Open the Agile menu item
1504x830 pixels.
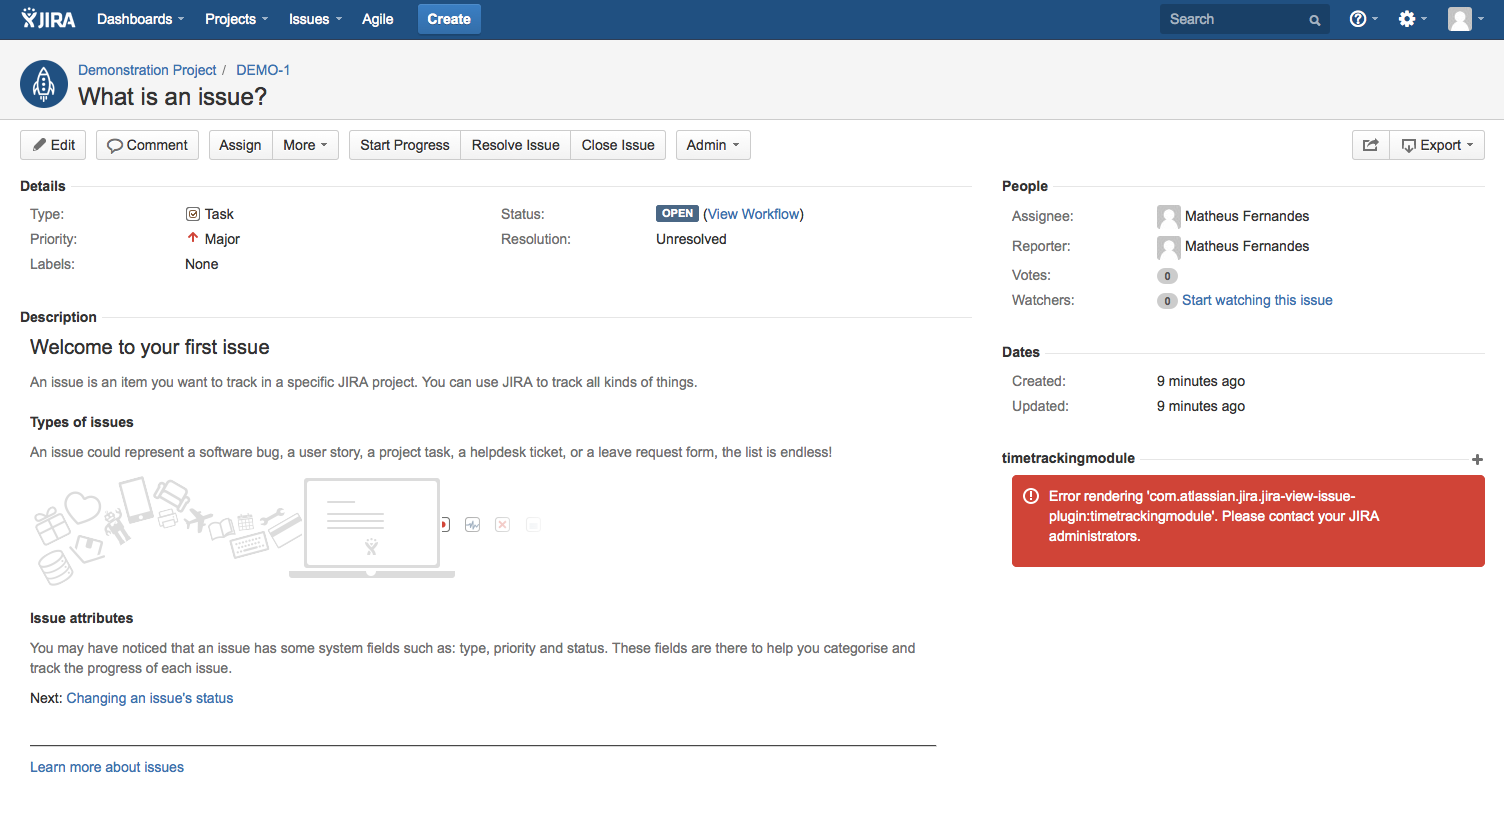pyautogui.click(x=378, y=19)
